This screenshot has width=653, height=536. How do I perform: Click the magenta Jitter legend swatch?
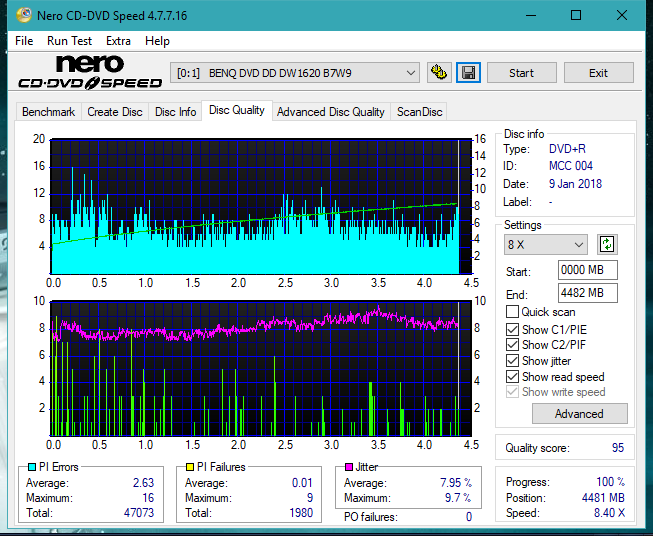click(x=349, y=467)
